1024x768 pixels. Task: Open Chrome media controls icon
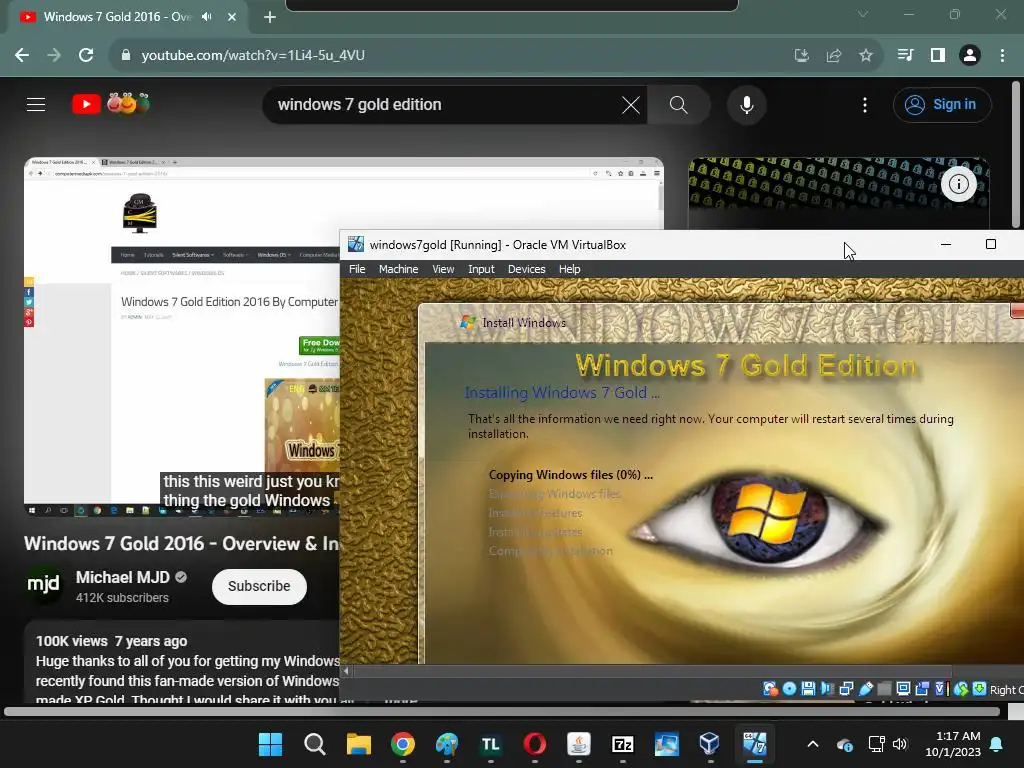(x=905, y=56)
